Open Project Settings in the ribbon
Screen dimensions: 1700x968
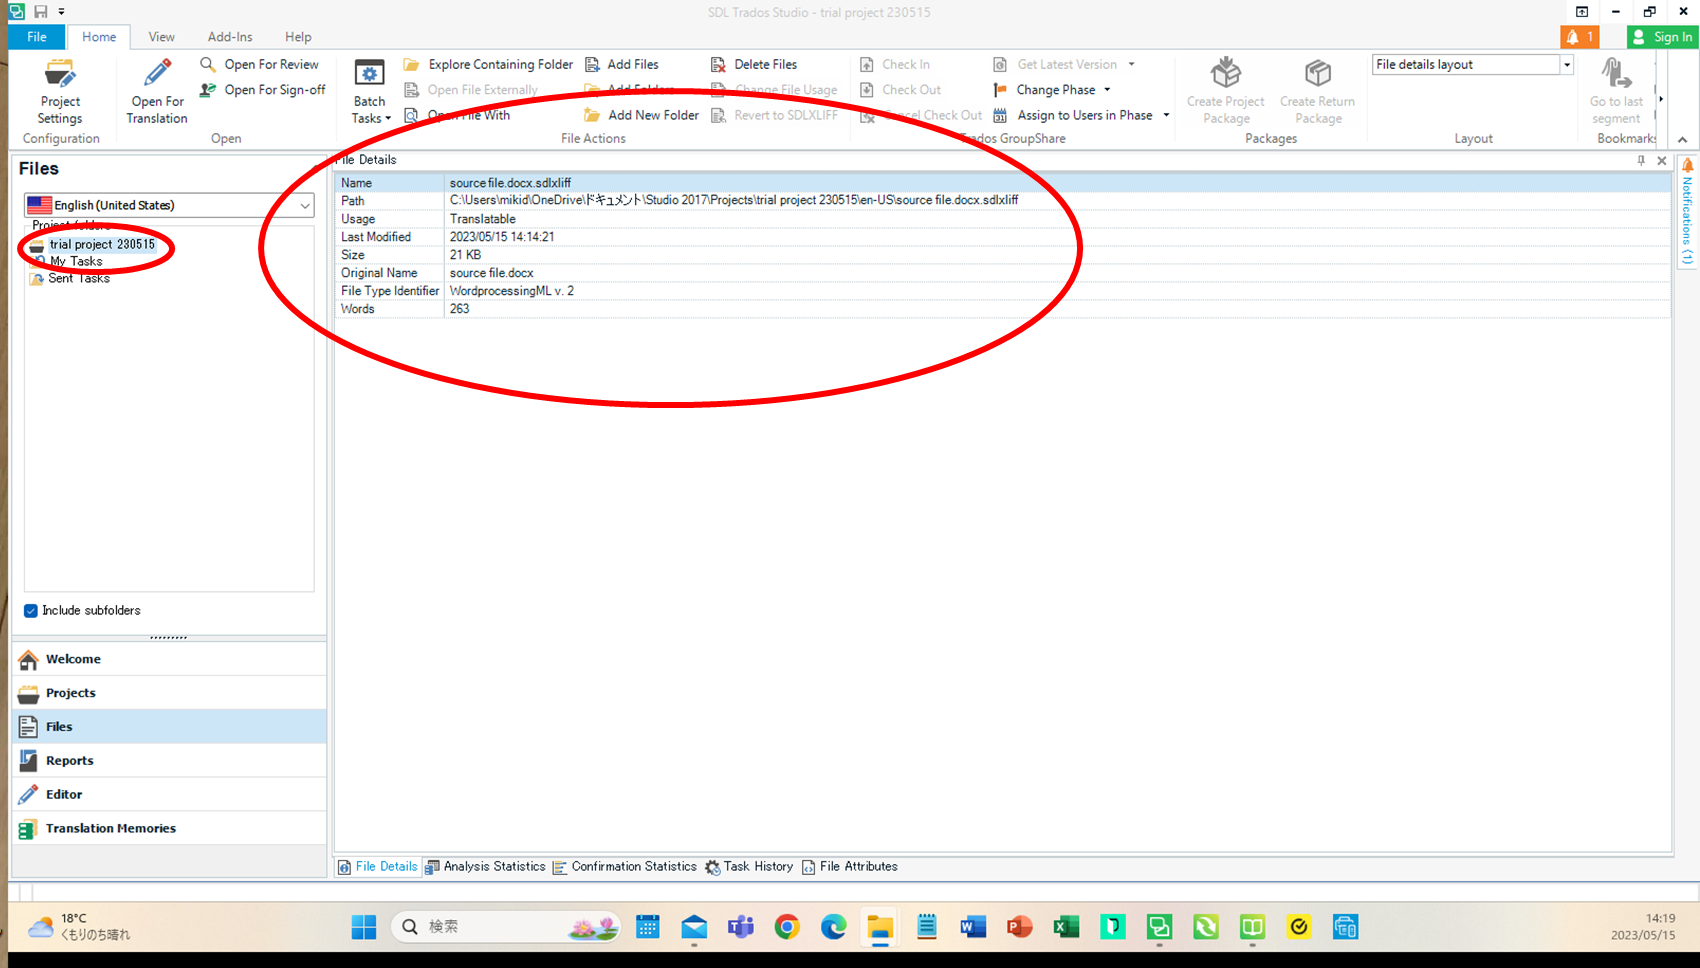(60, 92)
